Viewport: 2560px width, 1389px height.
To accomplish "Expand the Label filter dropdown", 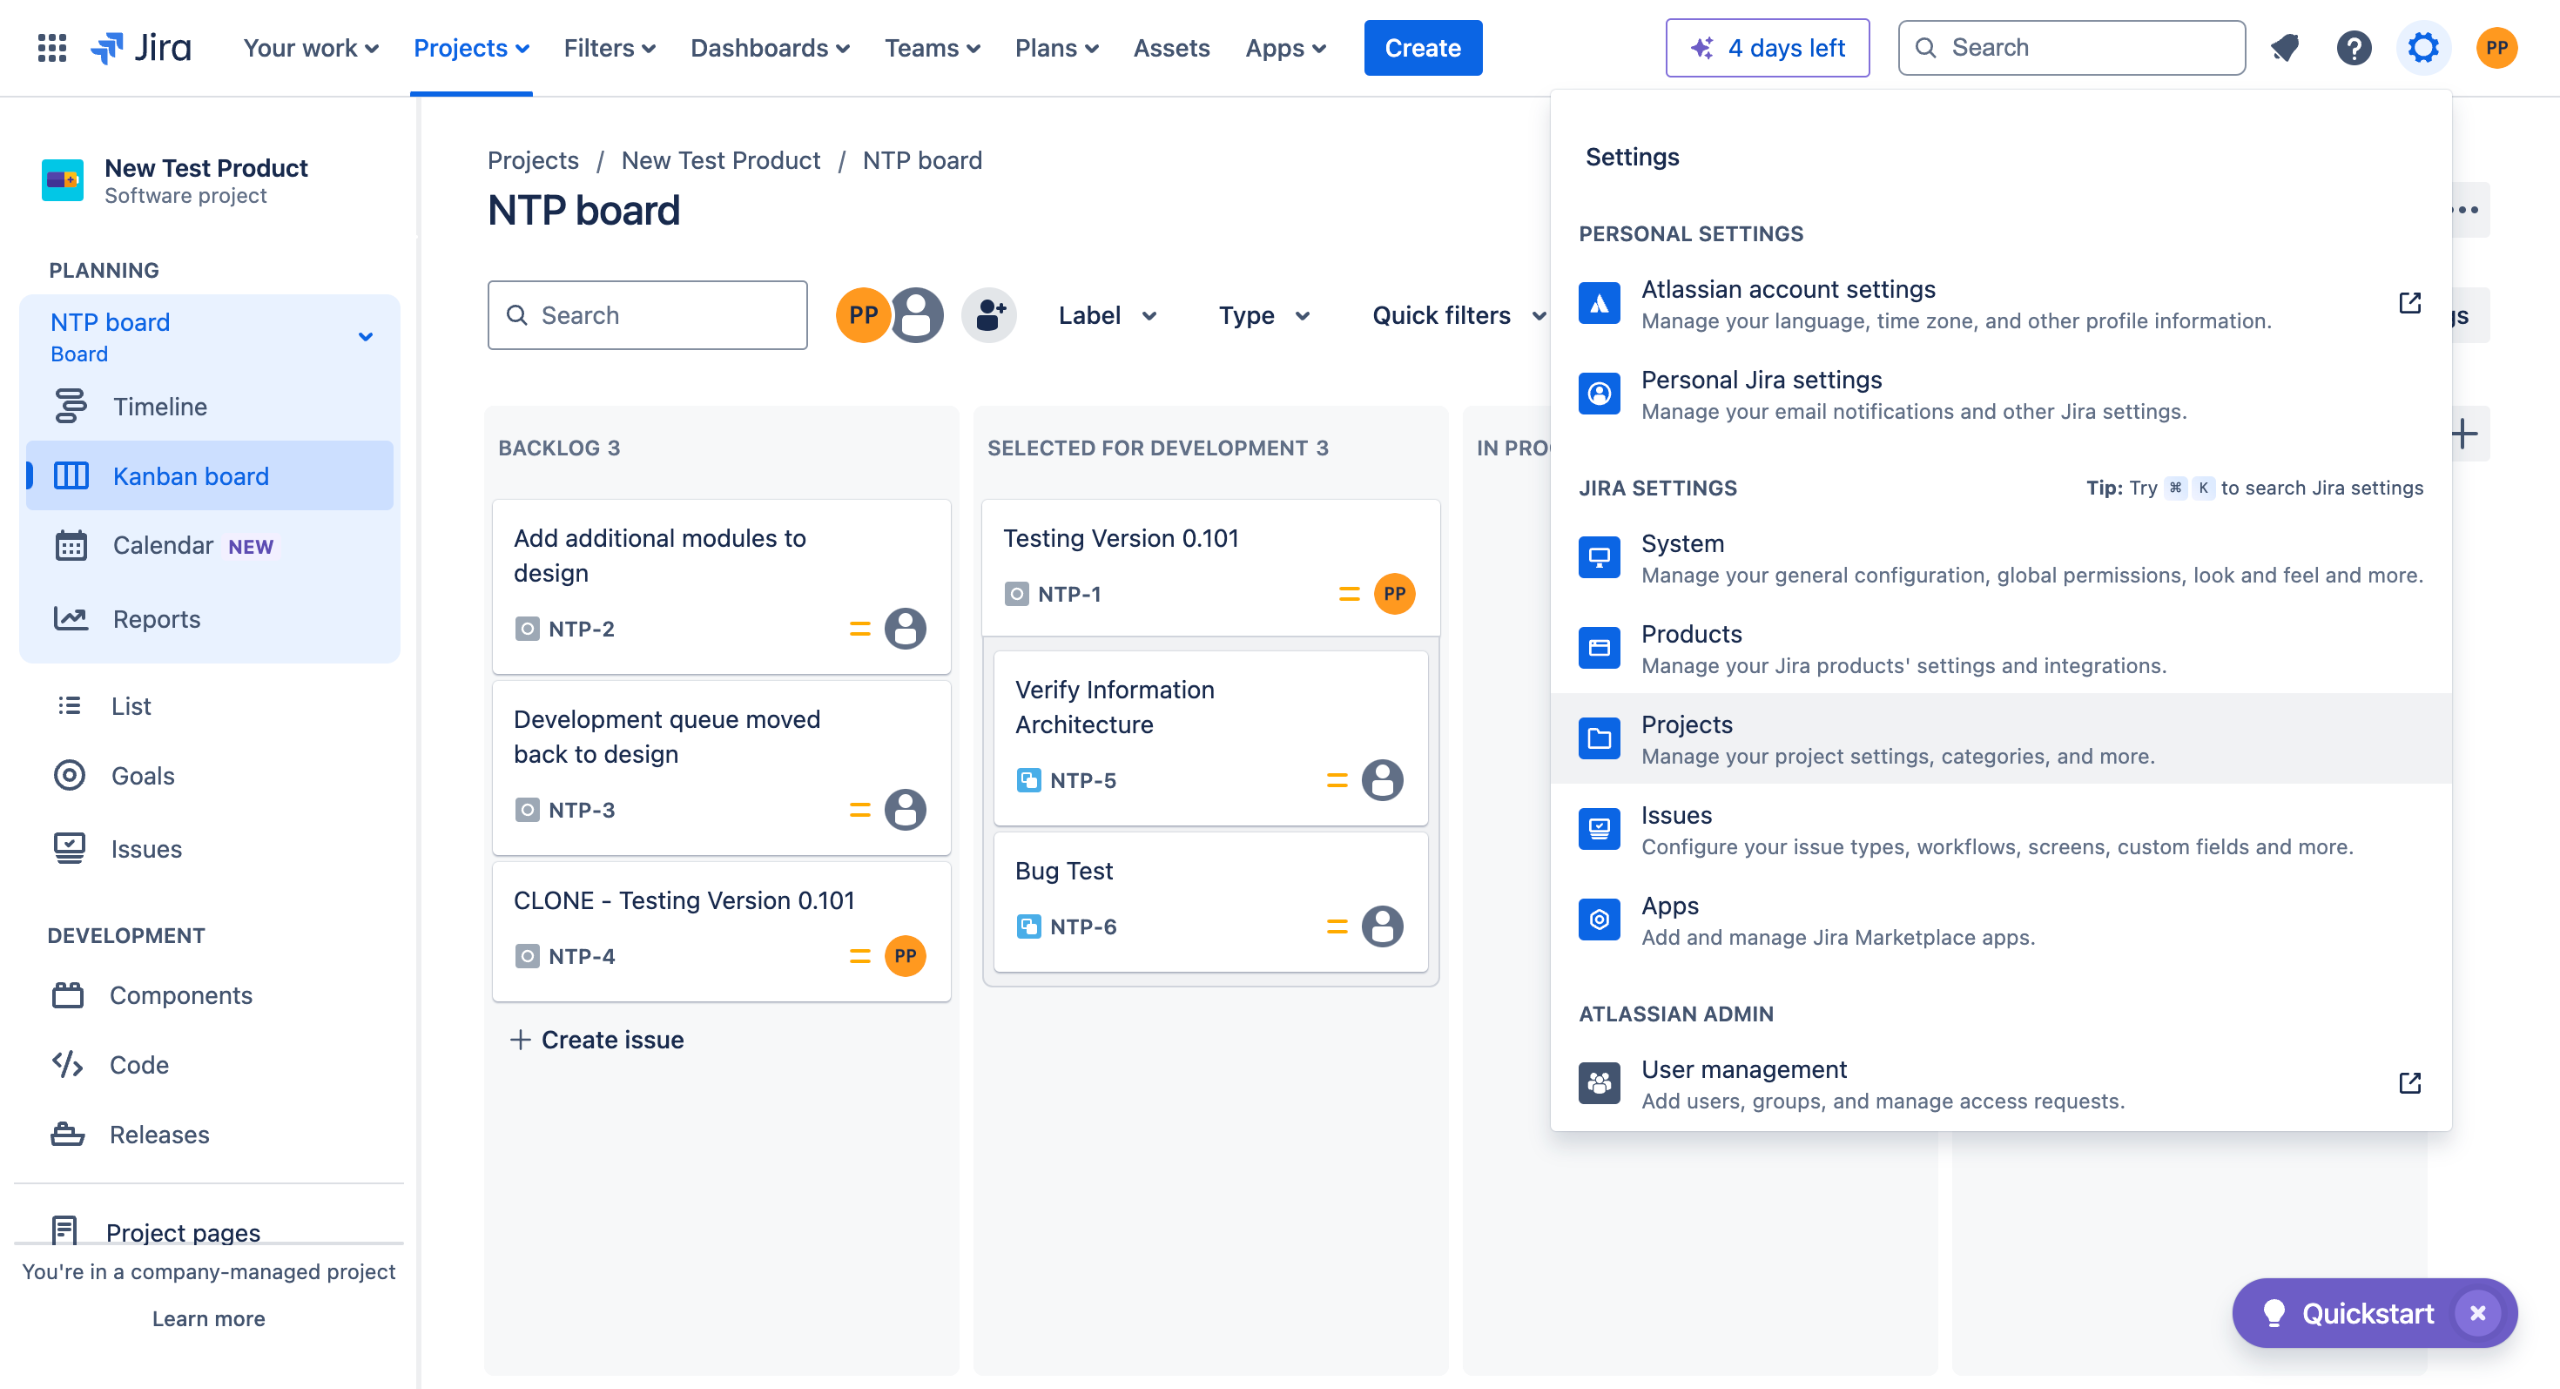I will [x=1108, y=316].
